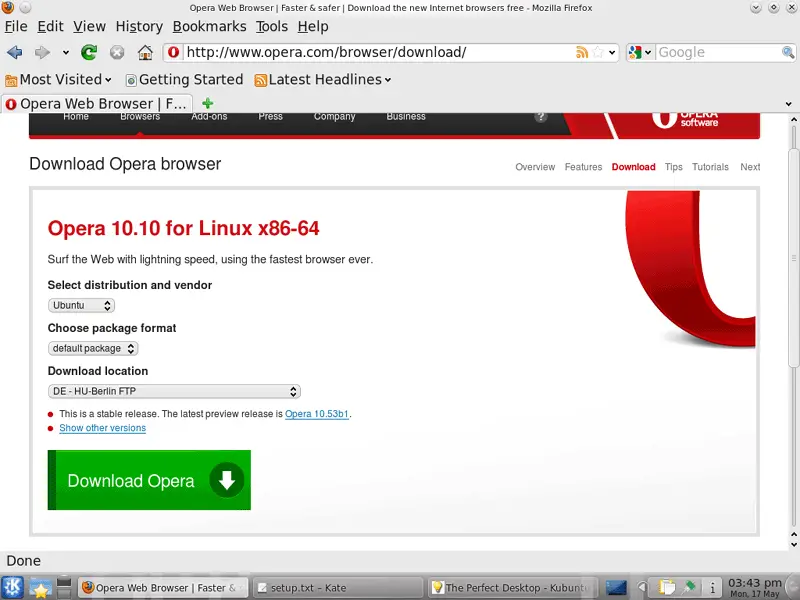This screenshot has height=600, width=800.
Task: Expand the Most Visited bookmarks folder
Action: click(58, 80)
